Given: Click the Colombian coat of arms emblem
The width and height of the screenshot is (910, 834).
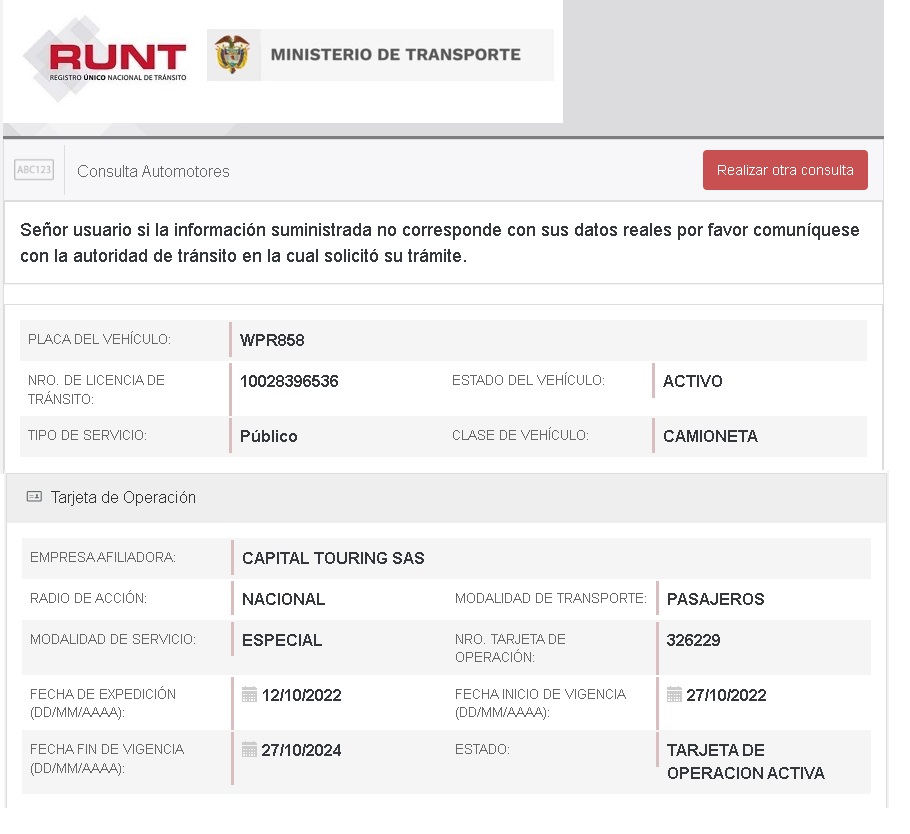Looking at the screenshot, I should (232, 55).
